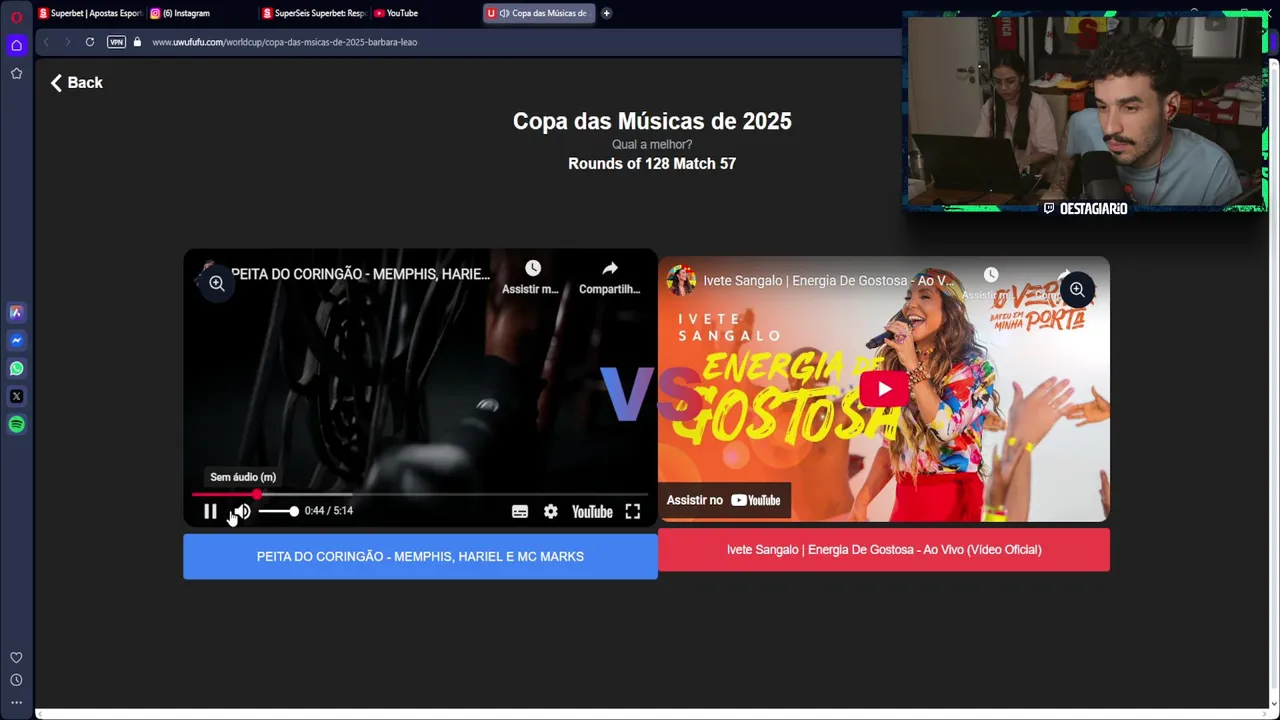The width and height of the screenshot is (1280, 720).
Task: Open WhatsApp in the sidebar
Action: [x=16, y=368]
